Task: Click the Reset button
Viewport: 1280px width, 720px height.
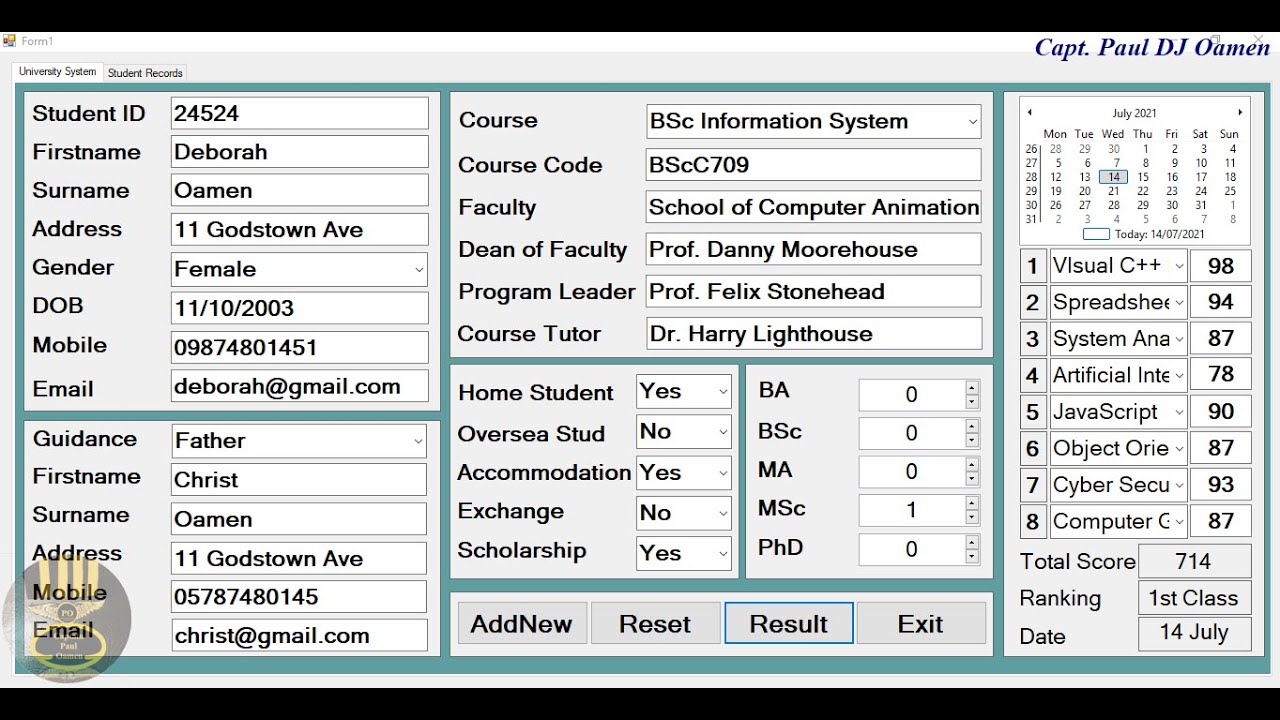Action: [655, 624]
